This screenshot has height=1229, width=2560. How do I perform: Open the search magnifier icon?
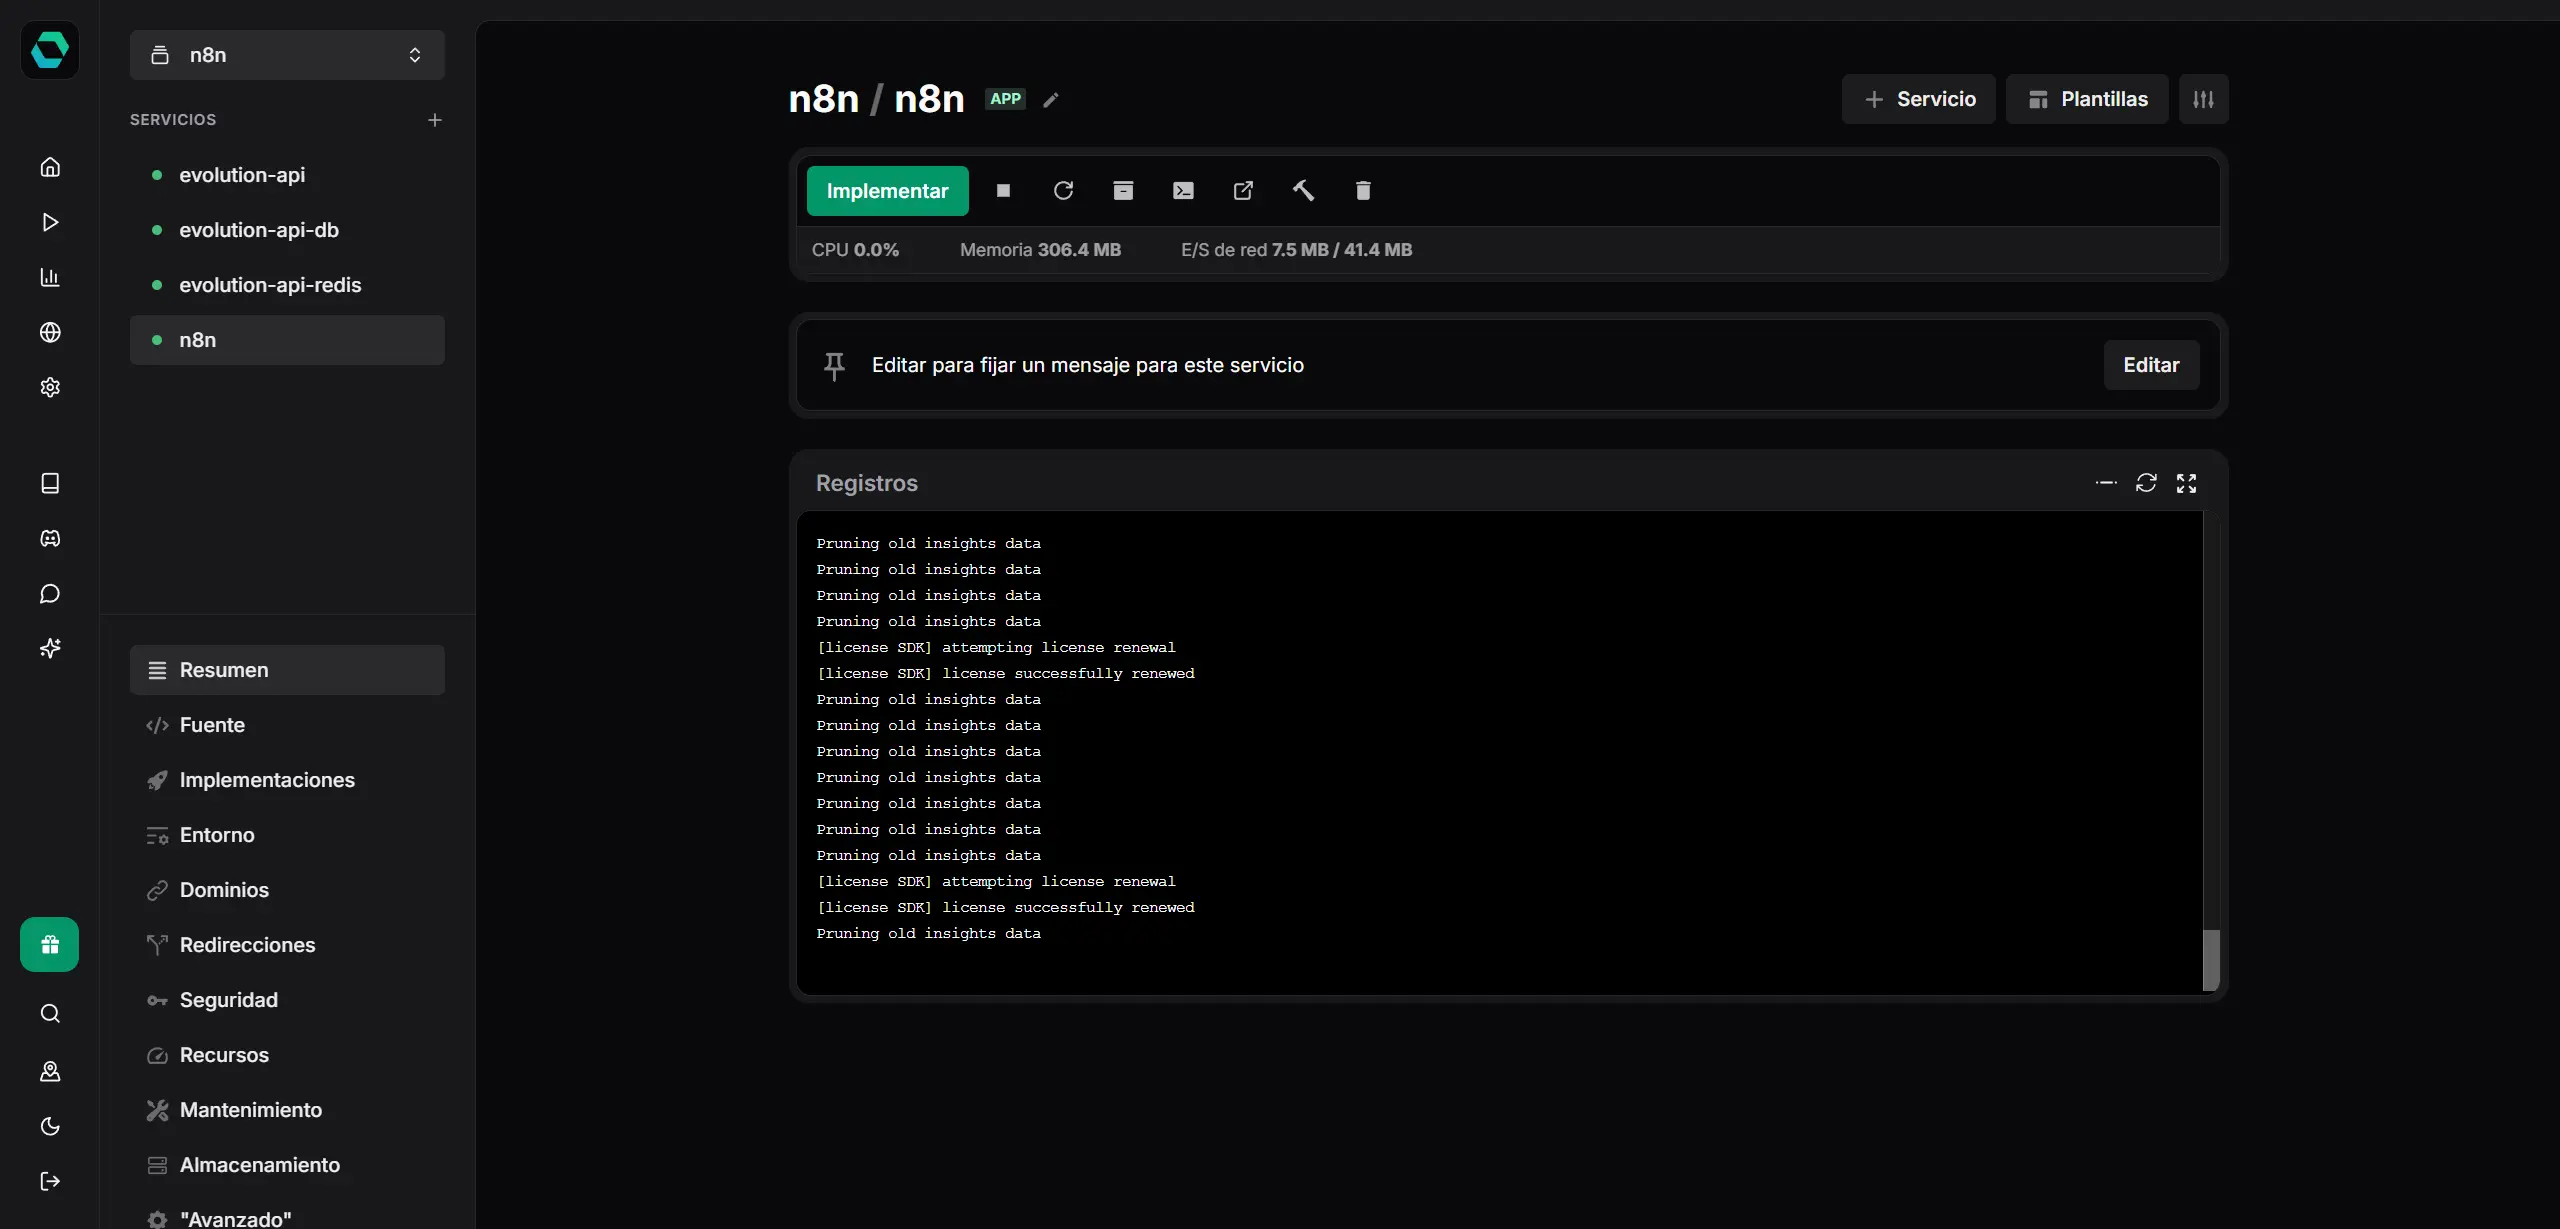click(x=50, y=1014)
